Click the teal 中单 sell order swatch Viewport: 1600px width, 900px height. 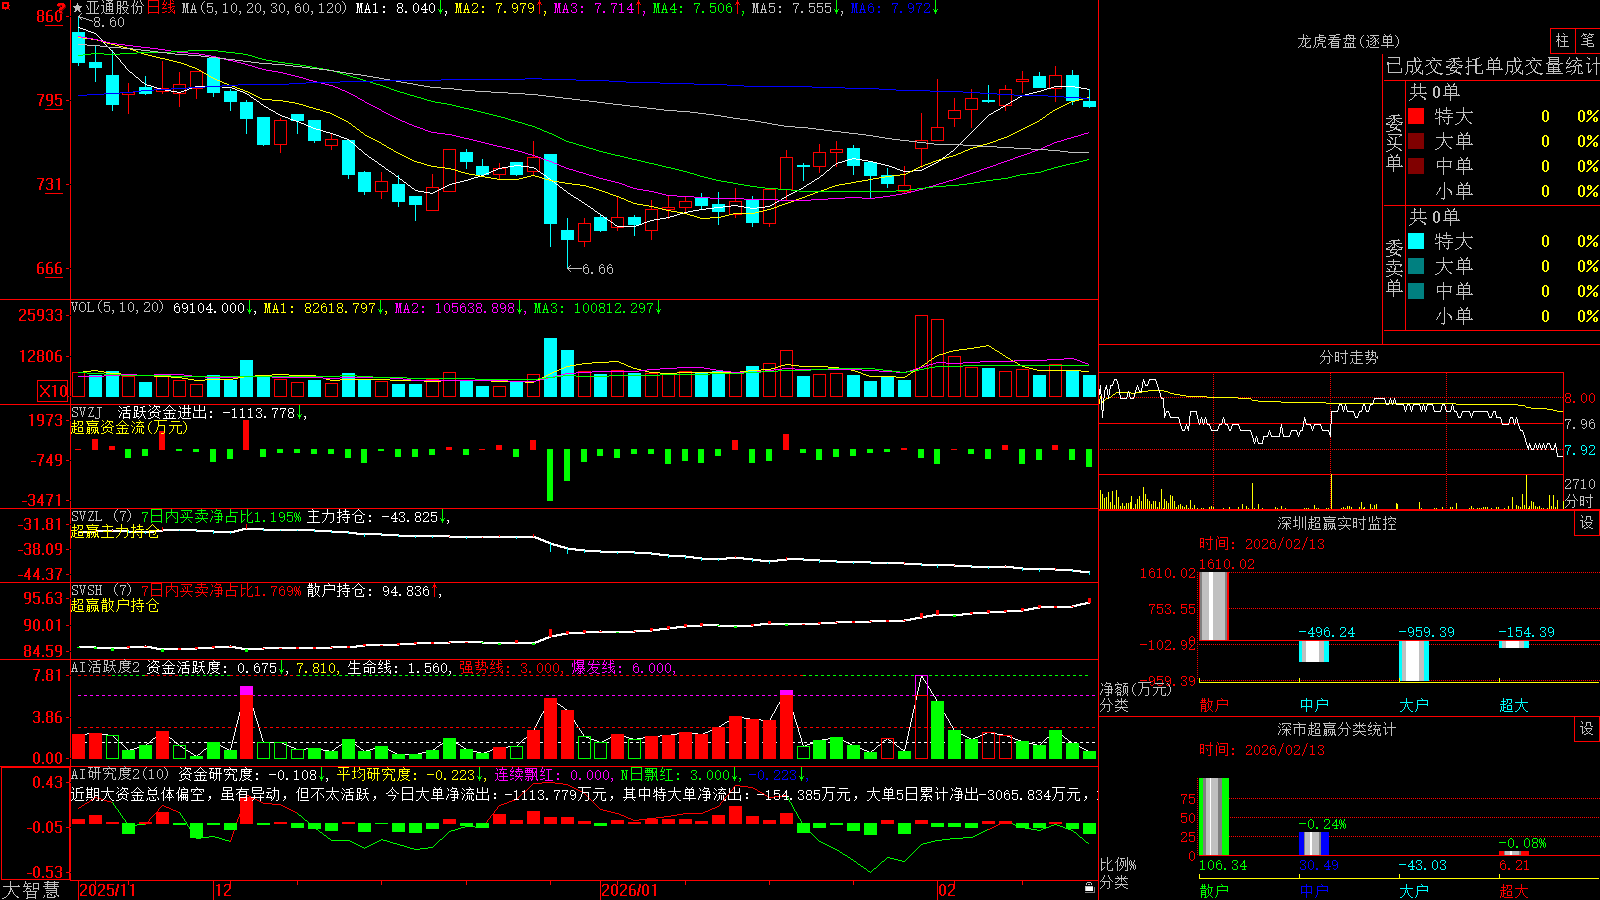click(x=1416, y=291)
